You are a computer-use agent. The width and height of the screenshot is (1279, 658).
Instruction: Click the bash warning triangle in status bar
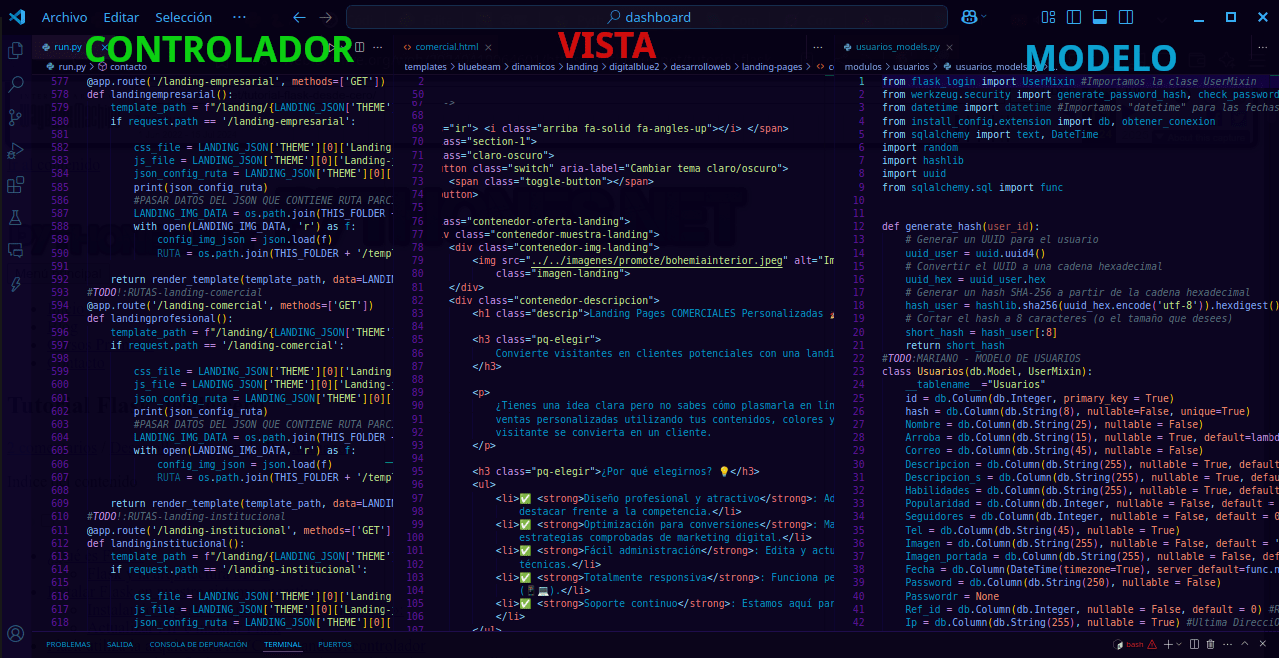click(1152, 644)
